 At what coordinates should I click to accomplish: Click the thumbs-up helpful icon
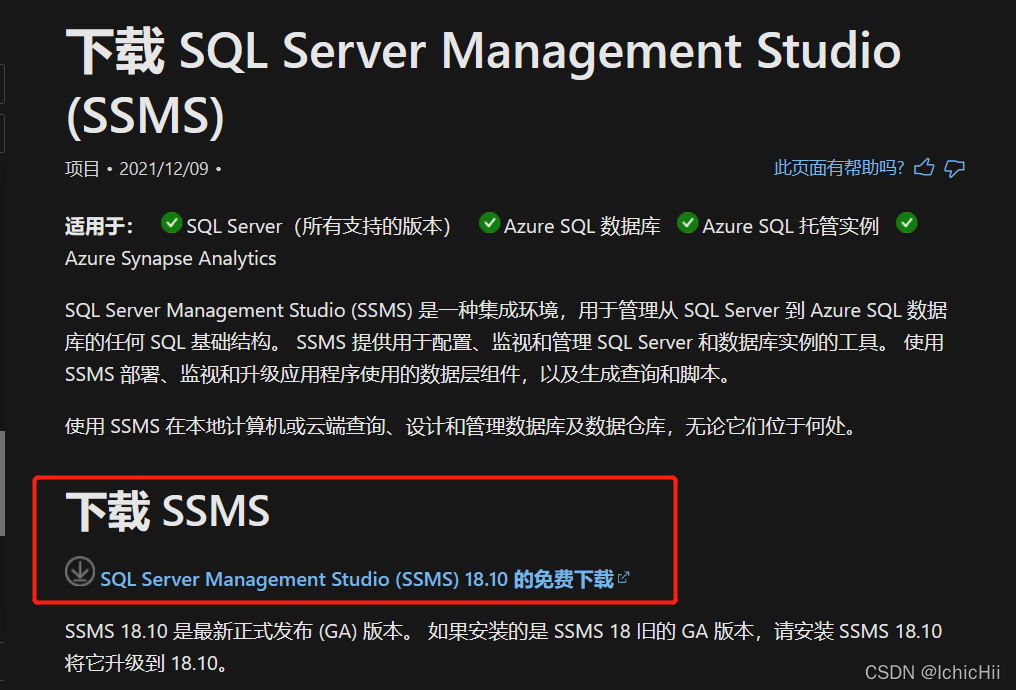[924, 168]
